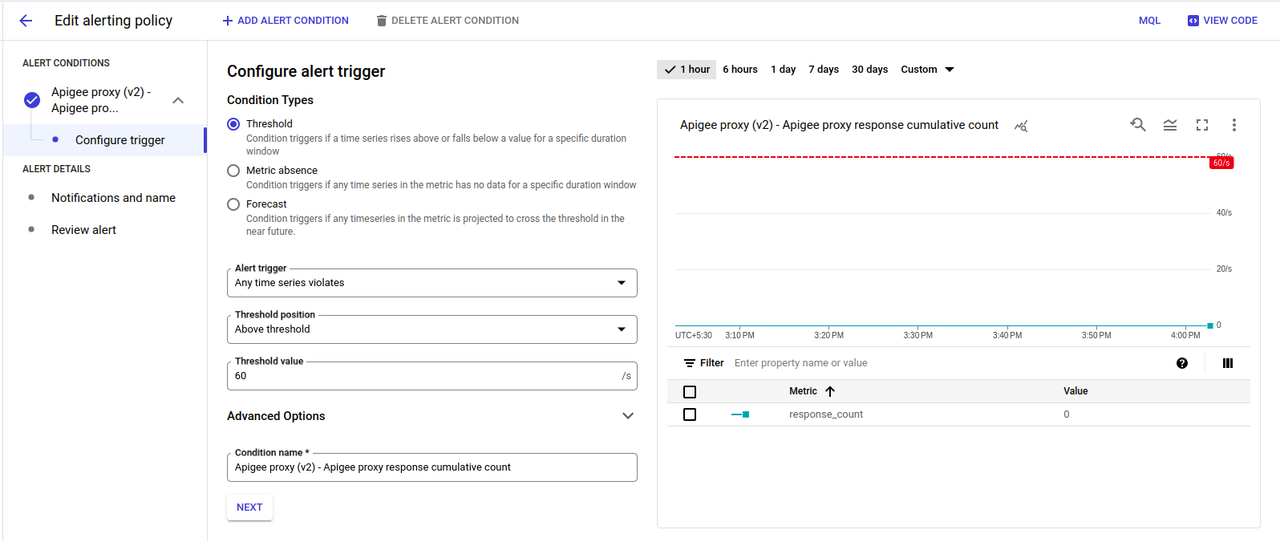
Task: Reset zoom with the magnifier icon
Action: pyautogui.click(x=1138, y=125)
